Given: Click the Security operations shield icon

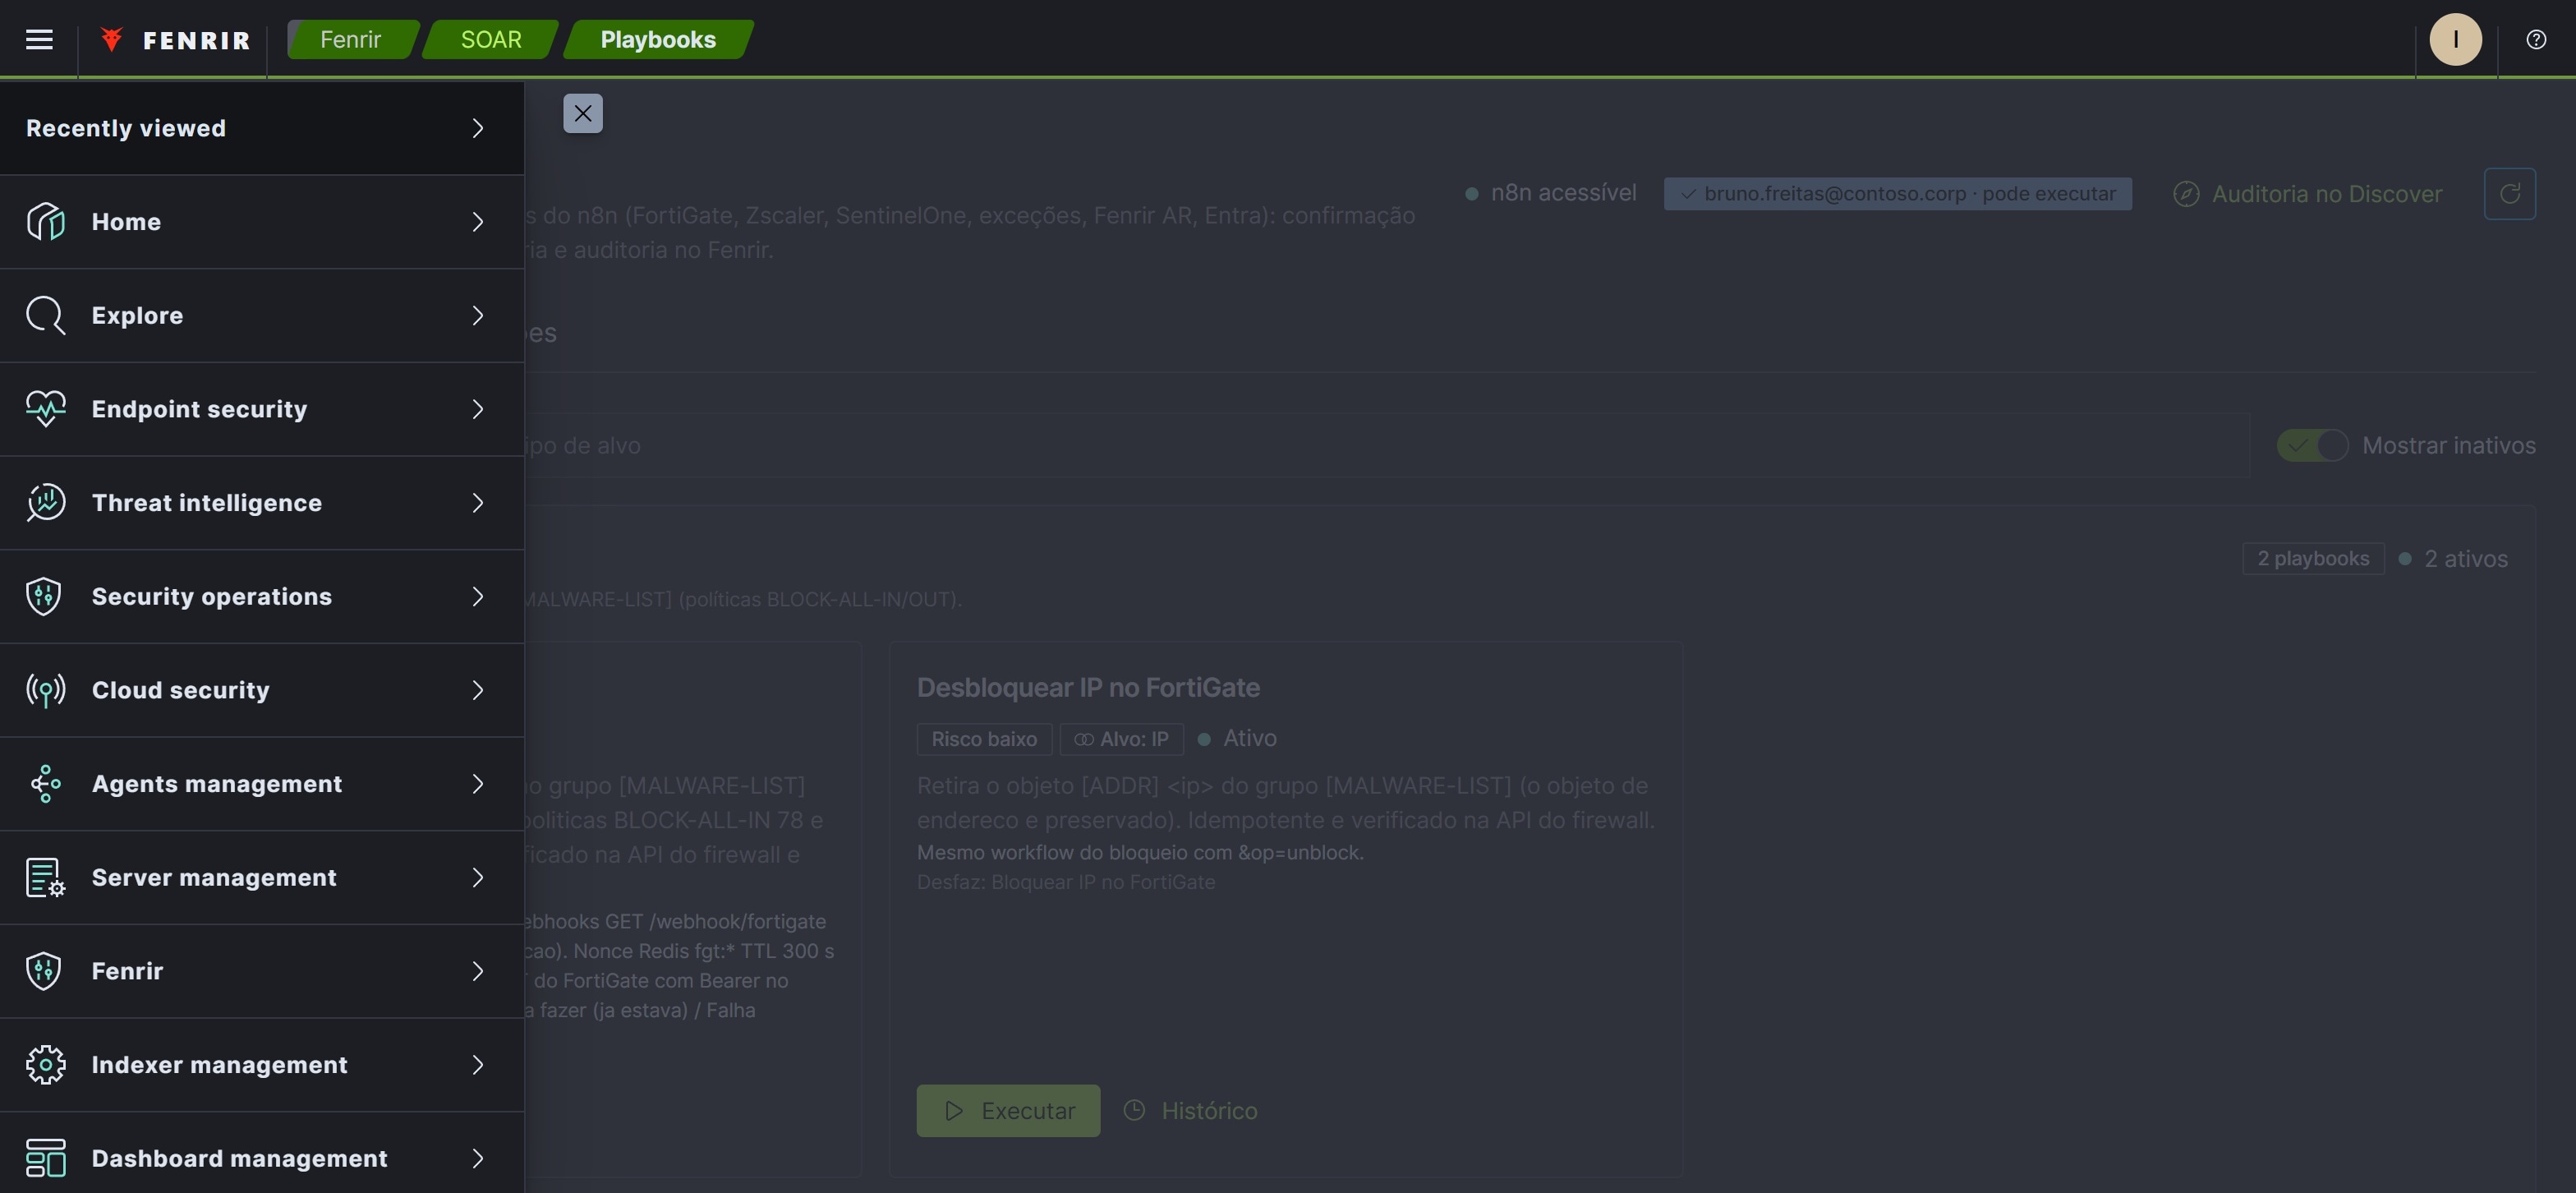Looking at the screenshot, I should tap(45, 596).
